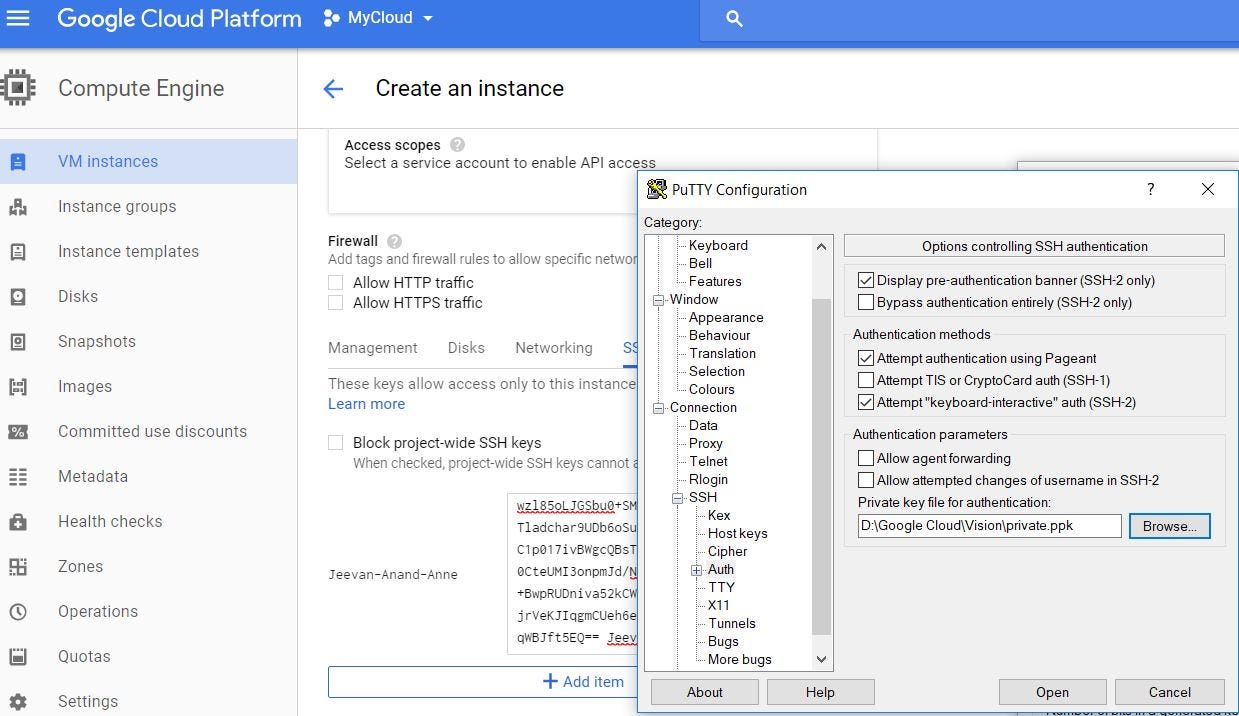This screenshot has width=1239, height=716.
Task: Click category tree scroll down arrow
Action: 822,660
